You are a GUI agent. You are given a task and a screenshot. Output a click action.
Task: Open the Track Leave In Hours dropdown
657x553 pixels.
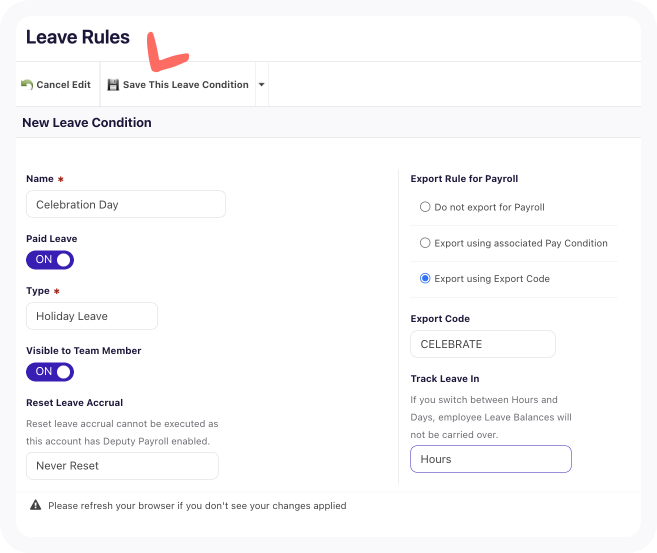[491, 459]
